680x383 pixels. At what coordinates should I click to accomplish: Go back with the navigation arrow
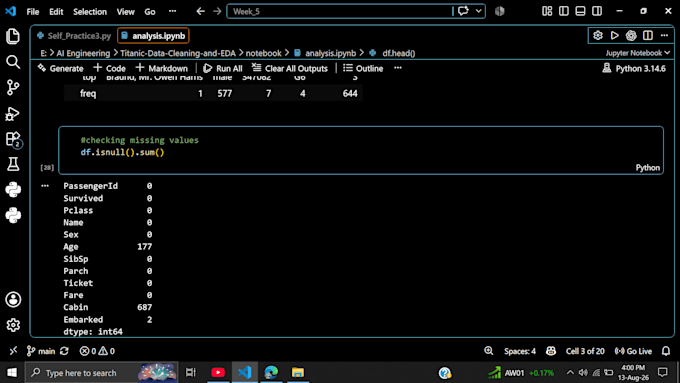(x=200, y=11)
